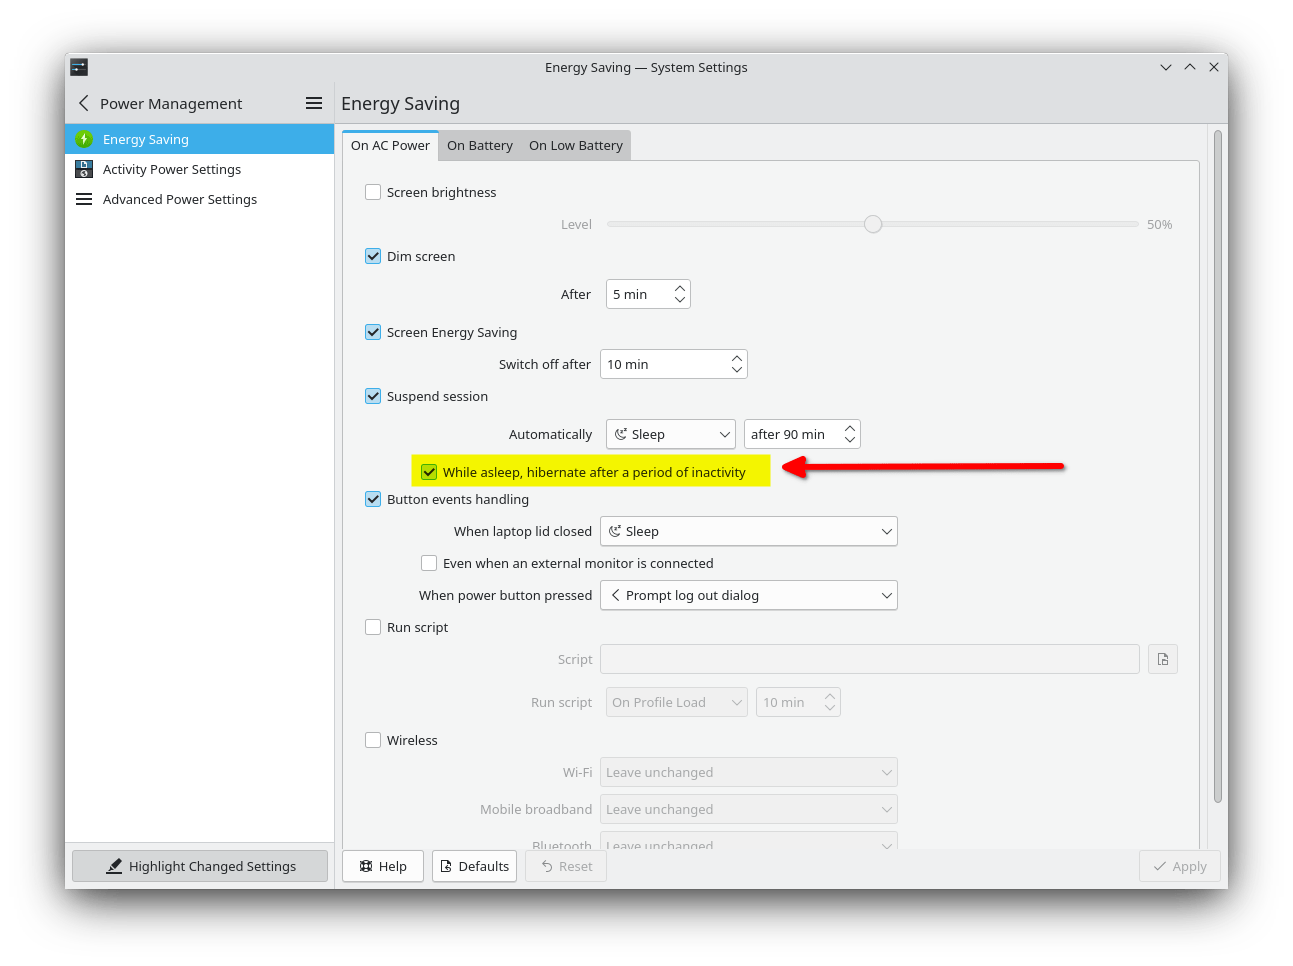Screen dimensions: 1293x966
Task: Click the System Settings icon in the titlebar
Action: [78, 67]
